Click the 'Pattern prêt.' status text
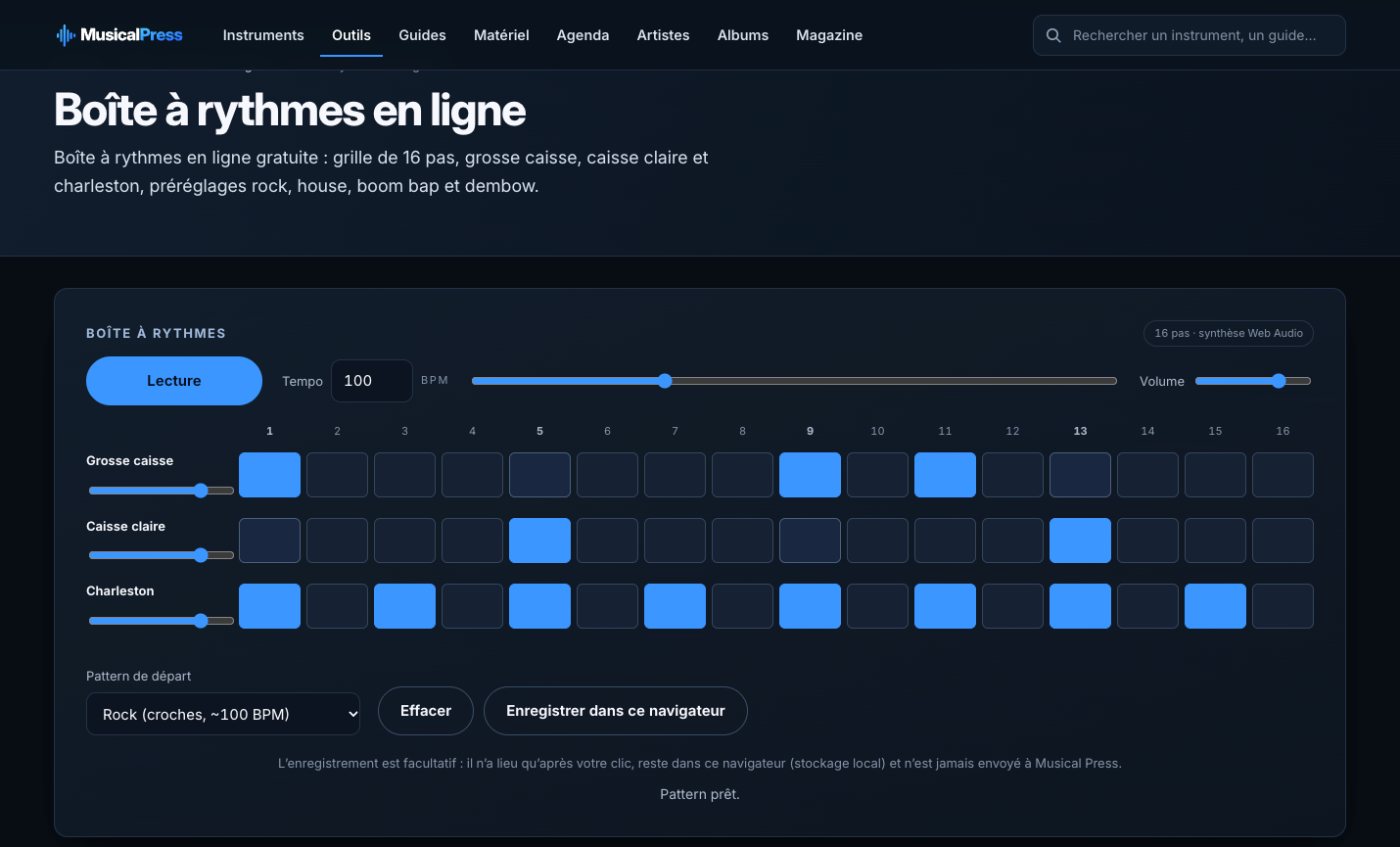Viewport: 1400px width, 847px height. pos(700,795)
